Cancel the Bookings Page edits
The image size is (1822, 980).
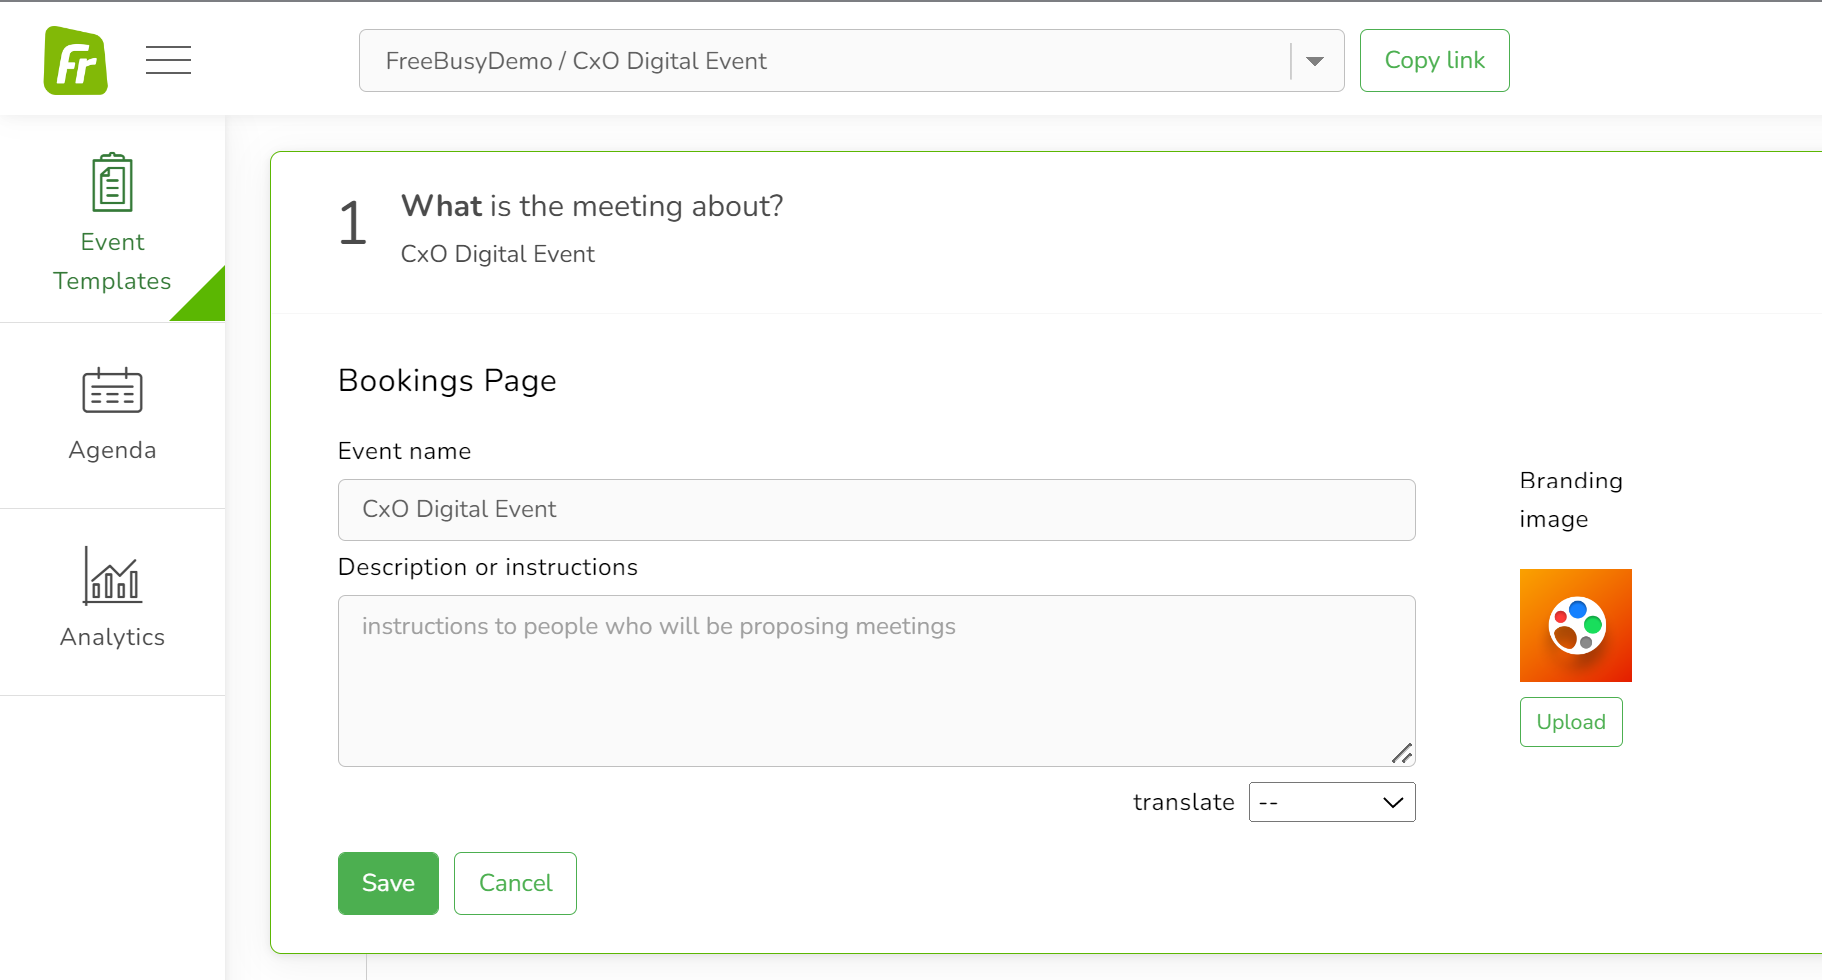coord(515,883)
